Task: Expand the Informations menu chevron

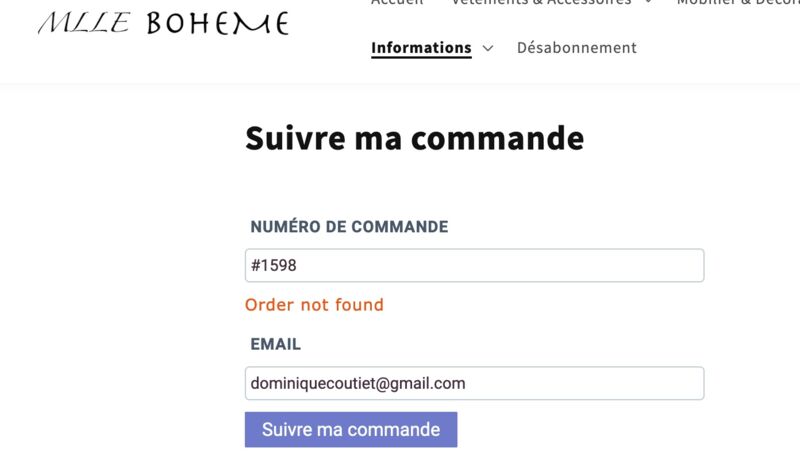Action: pos(488,48)
